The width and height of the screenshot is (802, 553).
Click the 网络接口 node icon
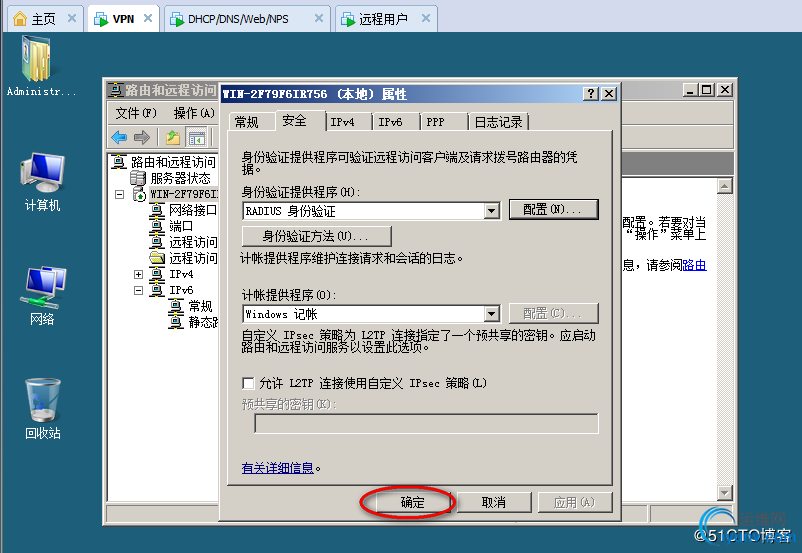157,210
